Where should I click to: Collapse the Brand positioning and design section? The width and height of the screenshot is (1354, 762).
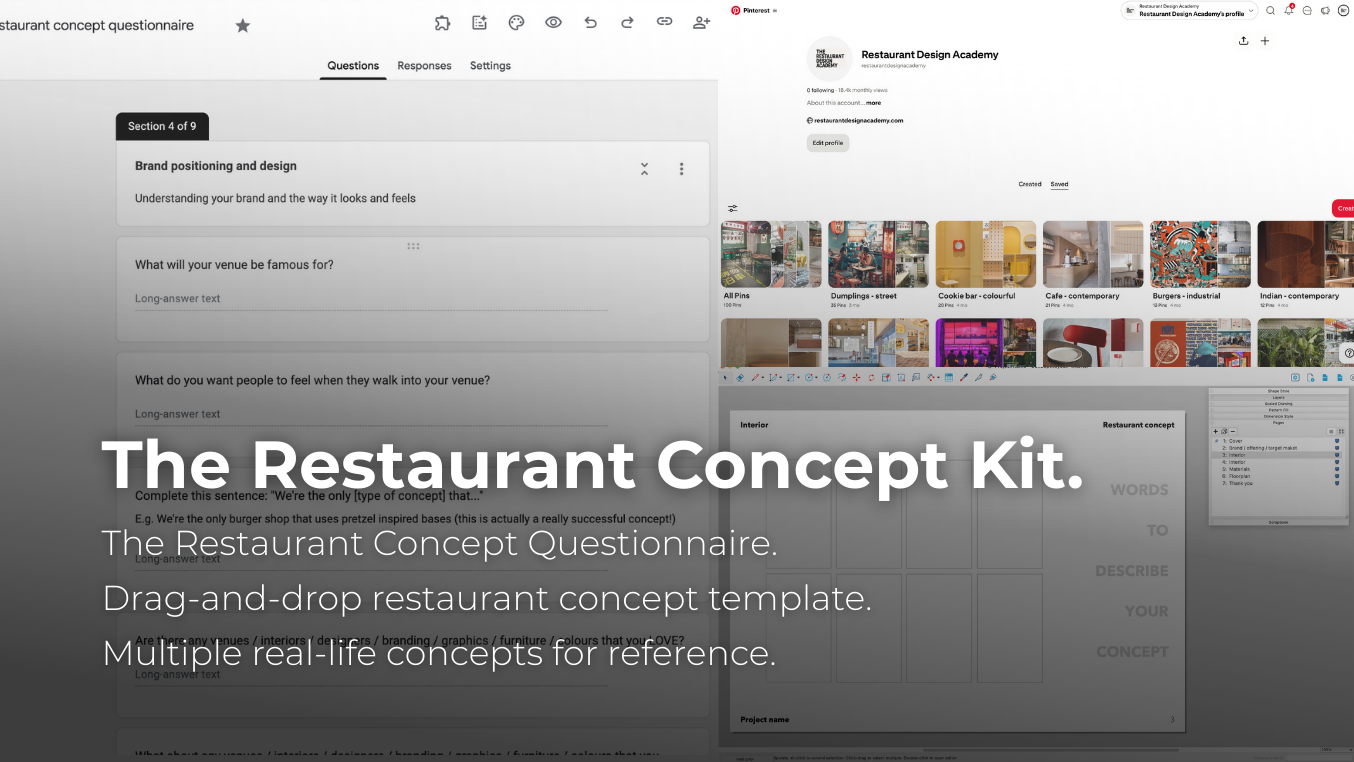click(x=644, y=169)
